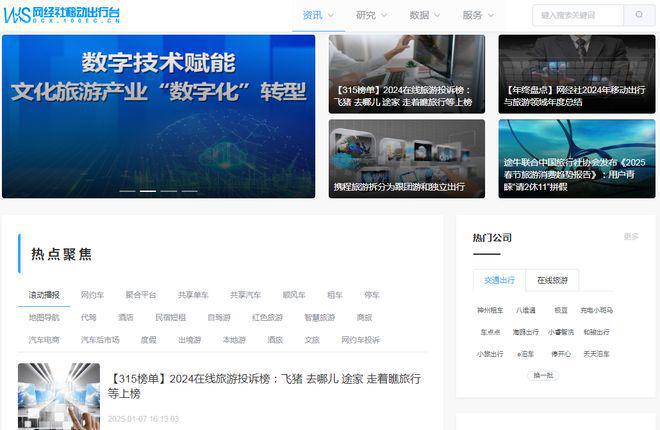The image size is (660, 430).
Task: Open the e泊车 company link
Action: point(525,354)
